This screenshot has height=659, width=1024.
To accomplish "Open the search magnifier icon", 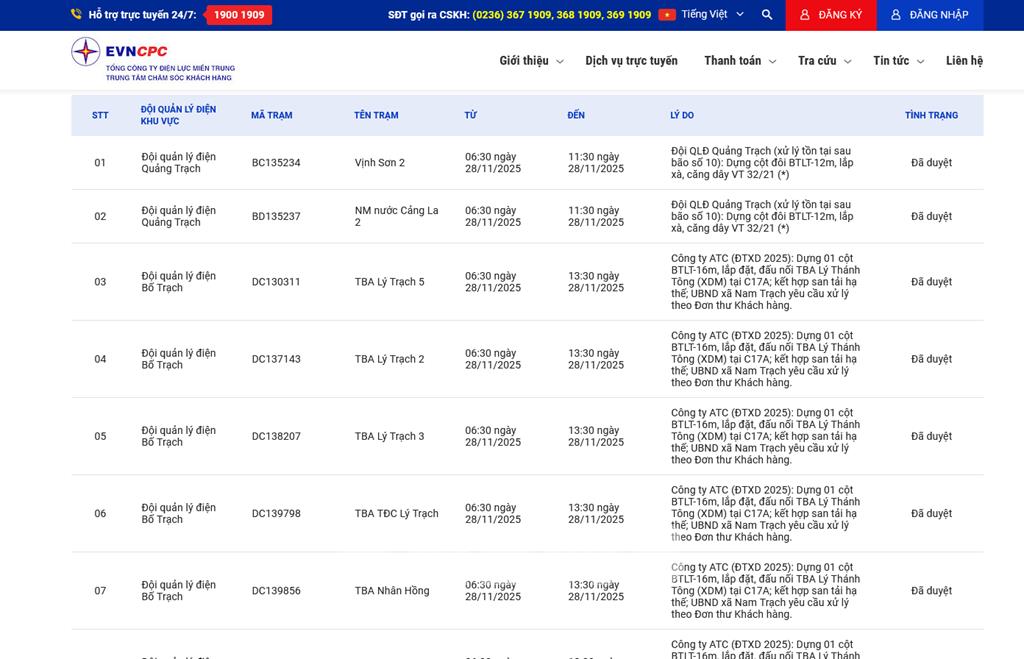I will point(767,15).
